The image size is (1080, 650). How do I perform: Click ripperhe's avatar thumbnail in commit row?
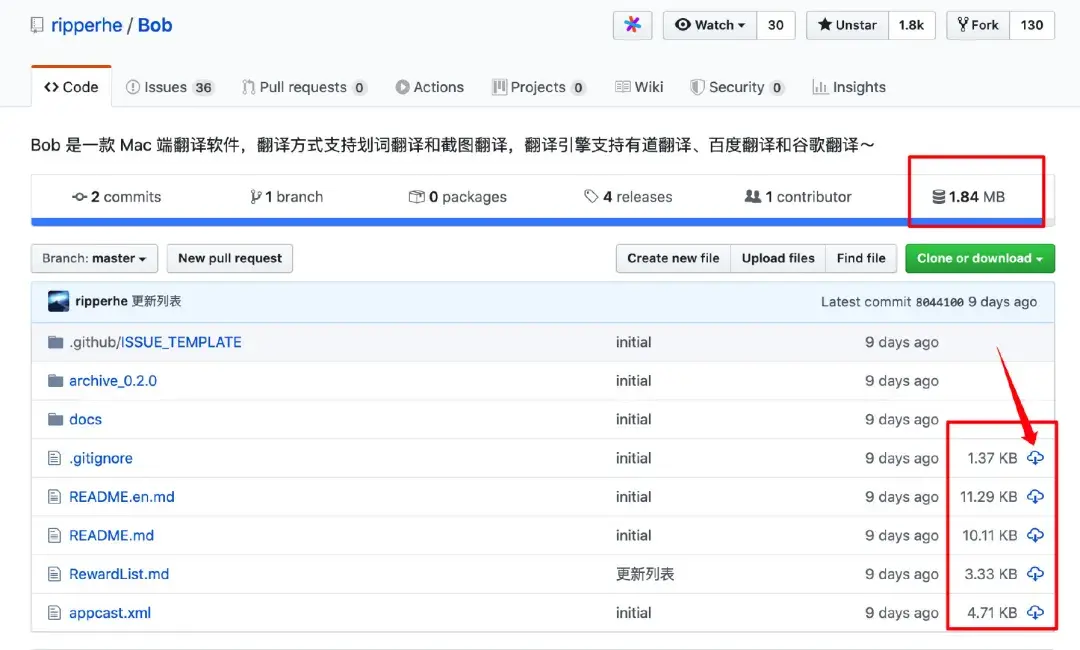click(58, 300)
